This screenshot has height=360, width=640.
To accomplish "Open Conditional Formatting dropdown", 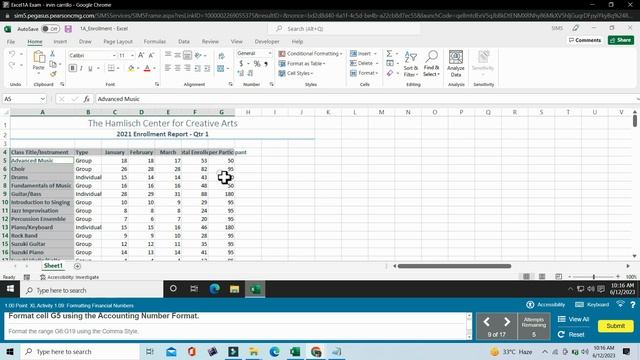I will 310,53.
